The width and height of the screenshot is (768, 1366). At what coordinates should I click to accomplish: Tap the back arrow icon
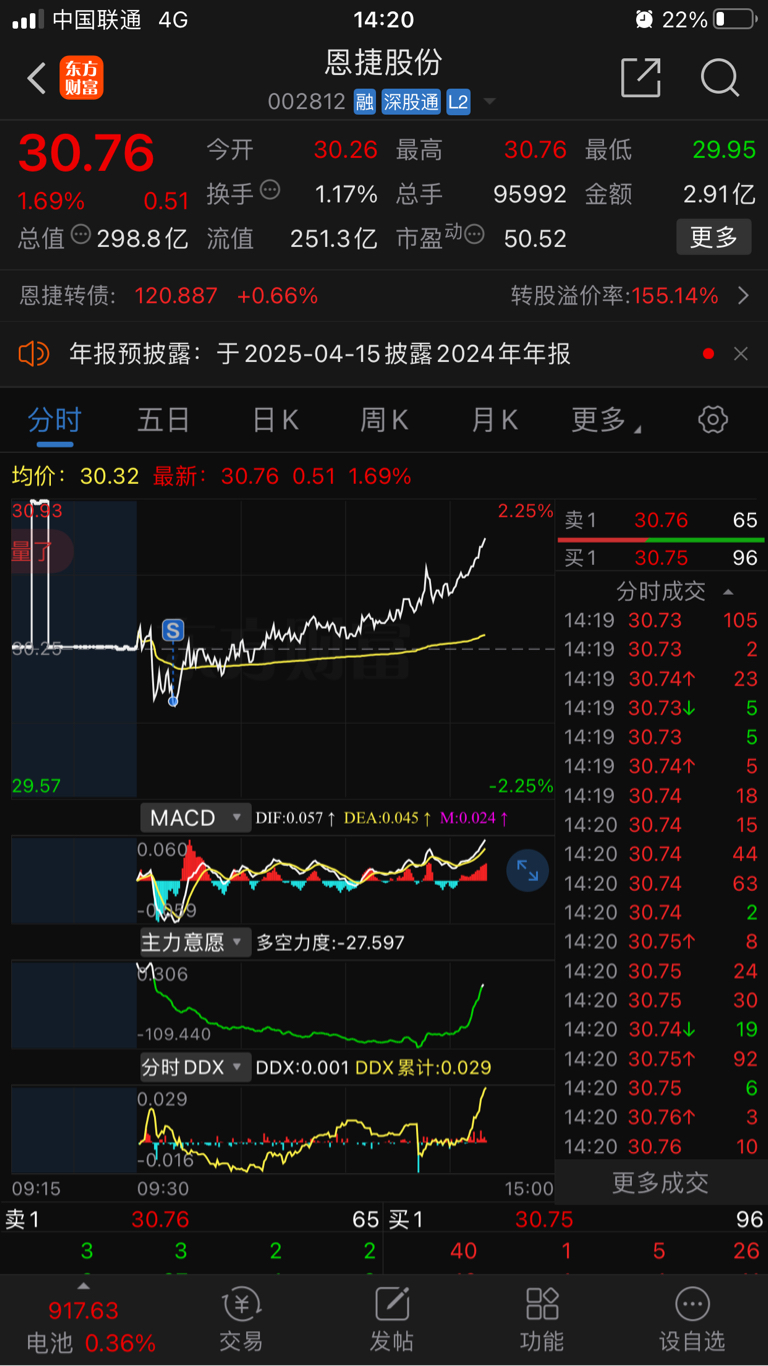click(36, 78)
